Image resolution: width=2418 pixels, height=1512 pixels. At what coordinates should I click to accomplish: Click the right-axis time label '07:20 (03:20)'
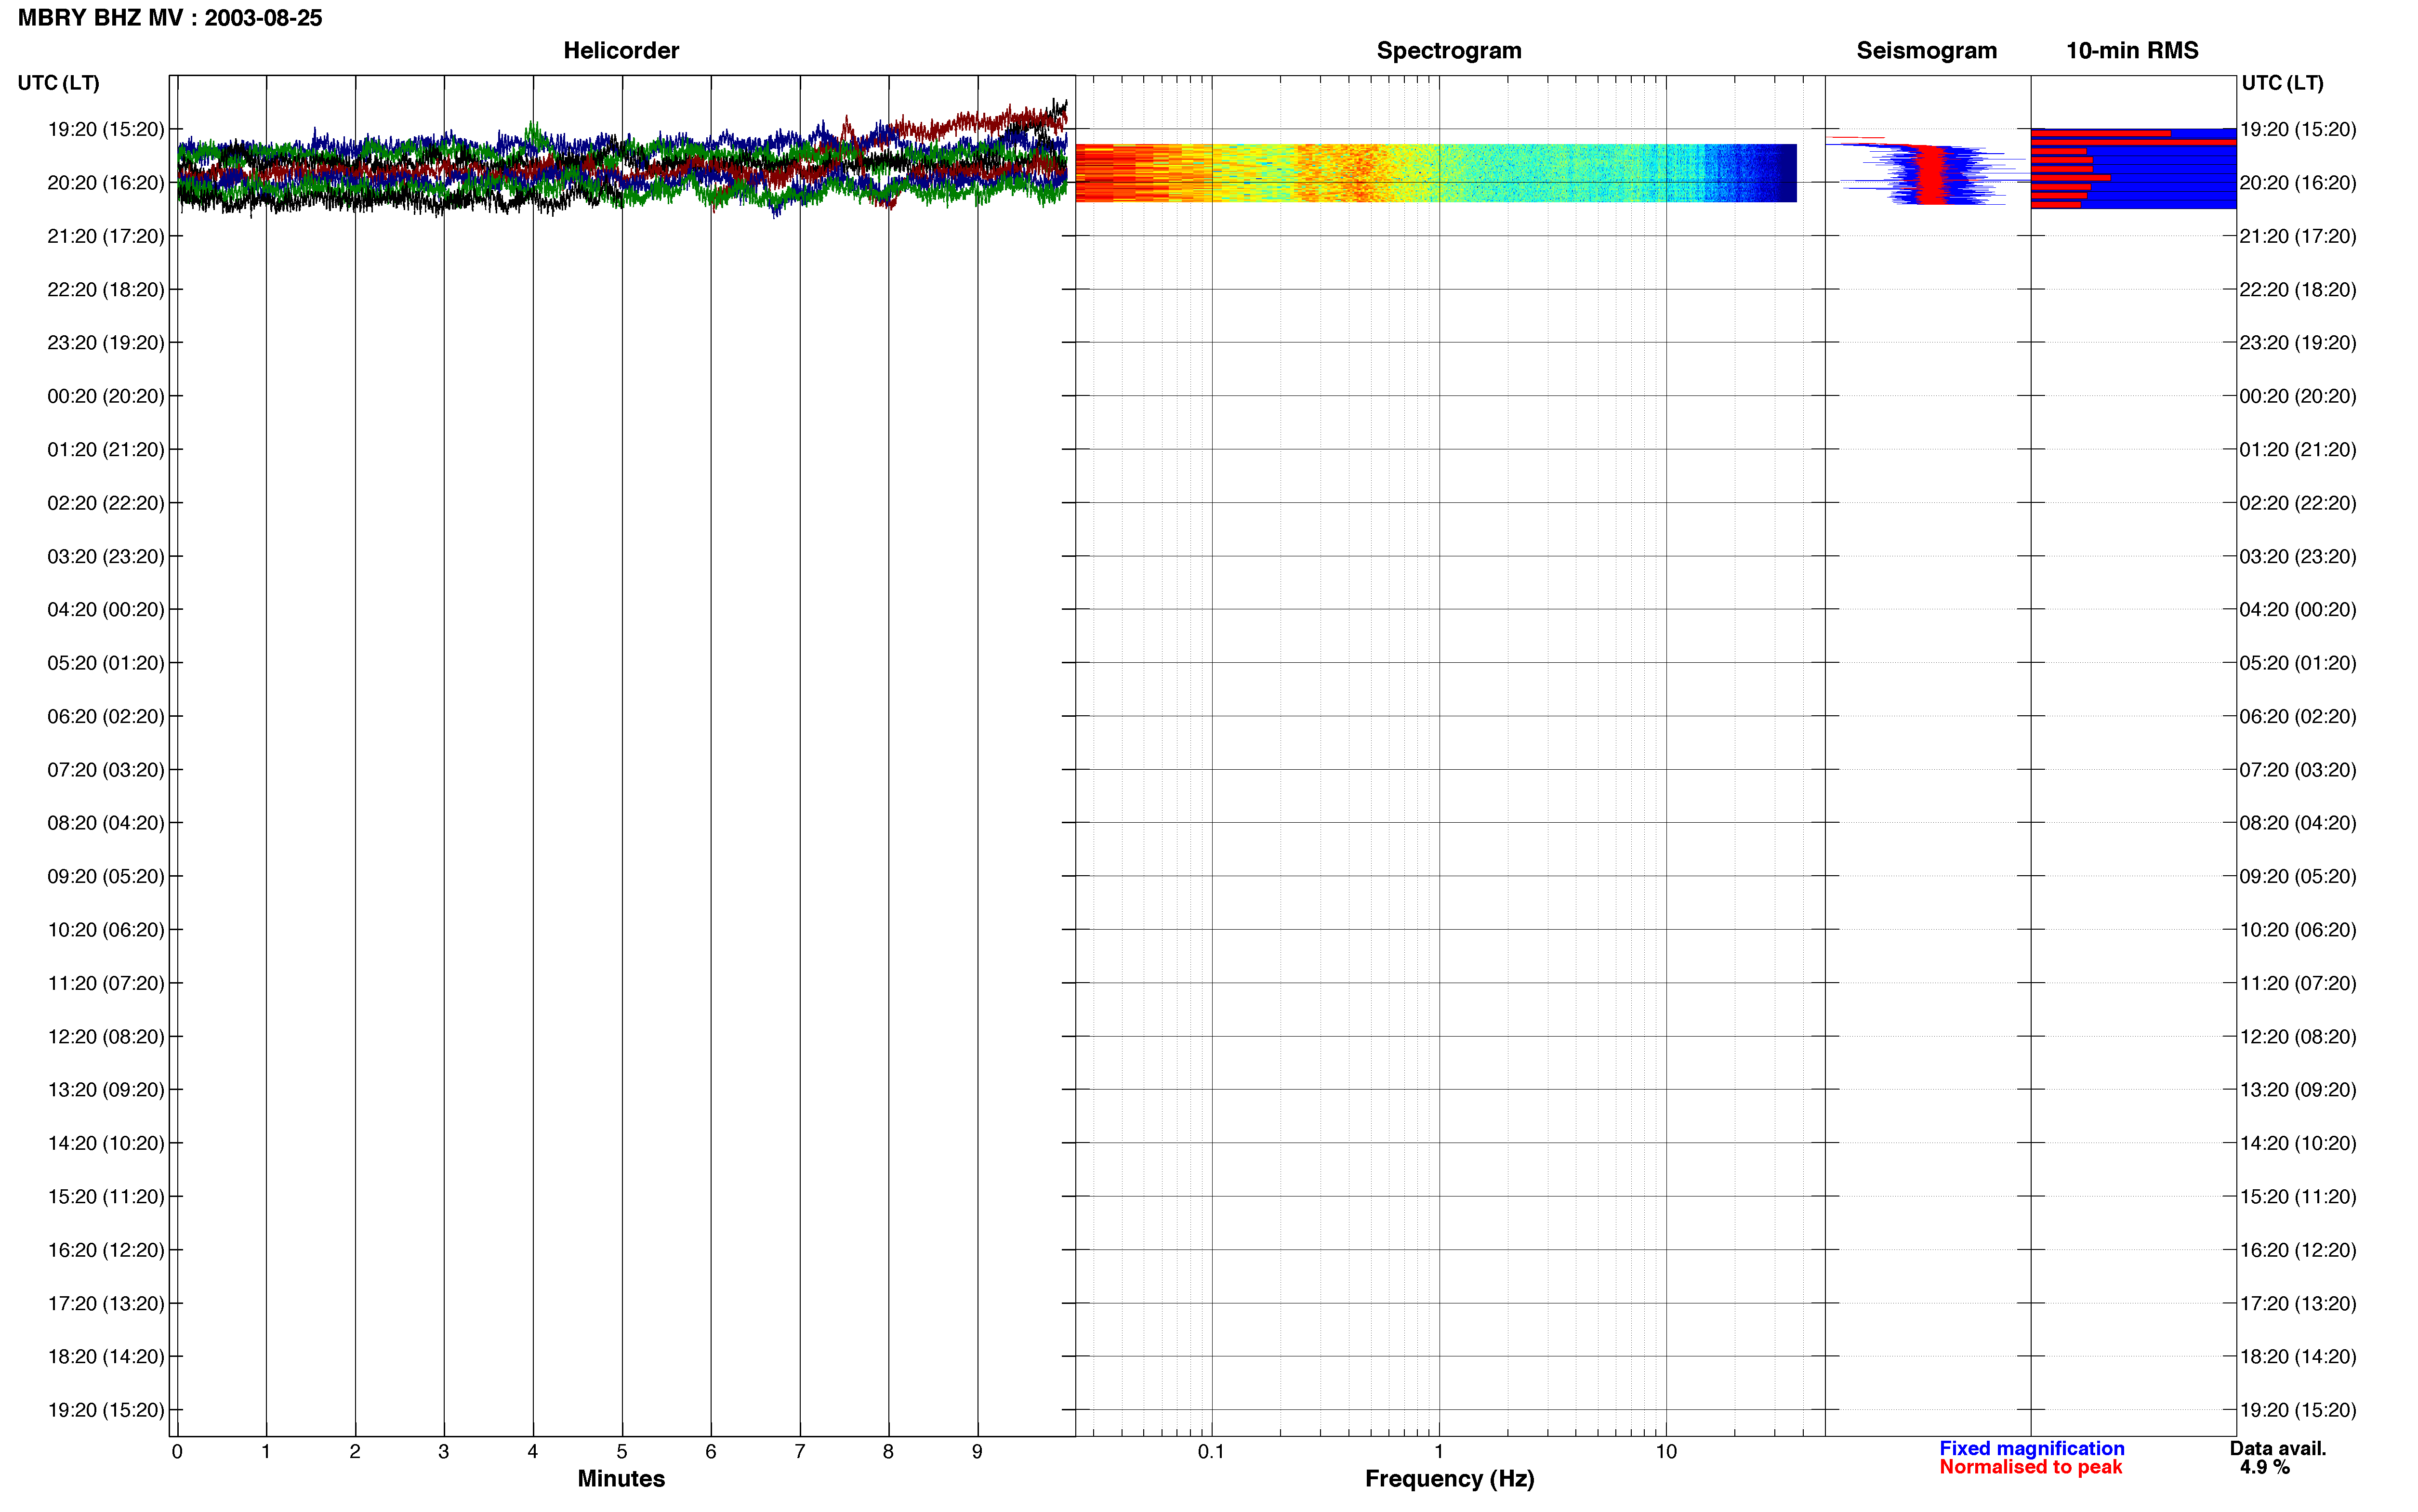[x=2298, y=770]
